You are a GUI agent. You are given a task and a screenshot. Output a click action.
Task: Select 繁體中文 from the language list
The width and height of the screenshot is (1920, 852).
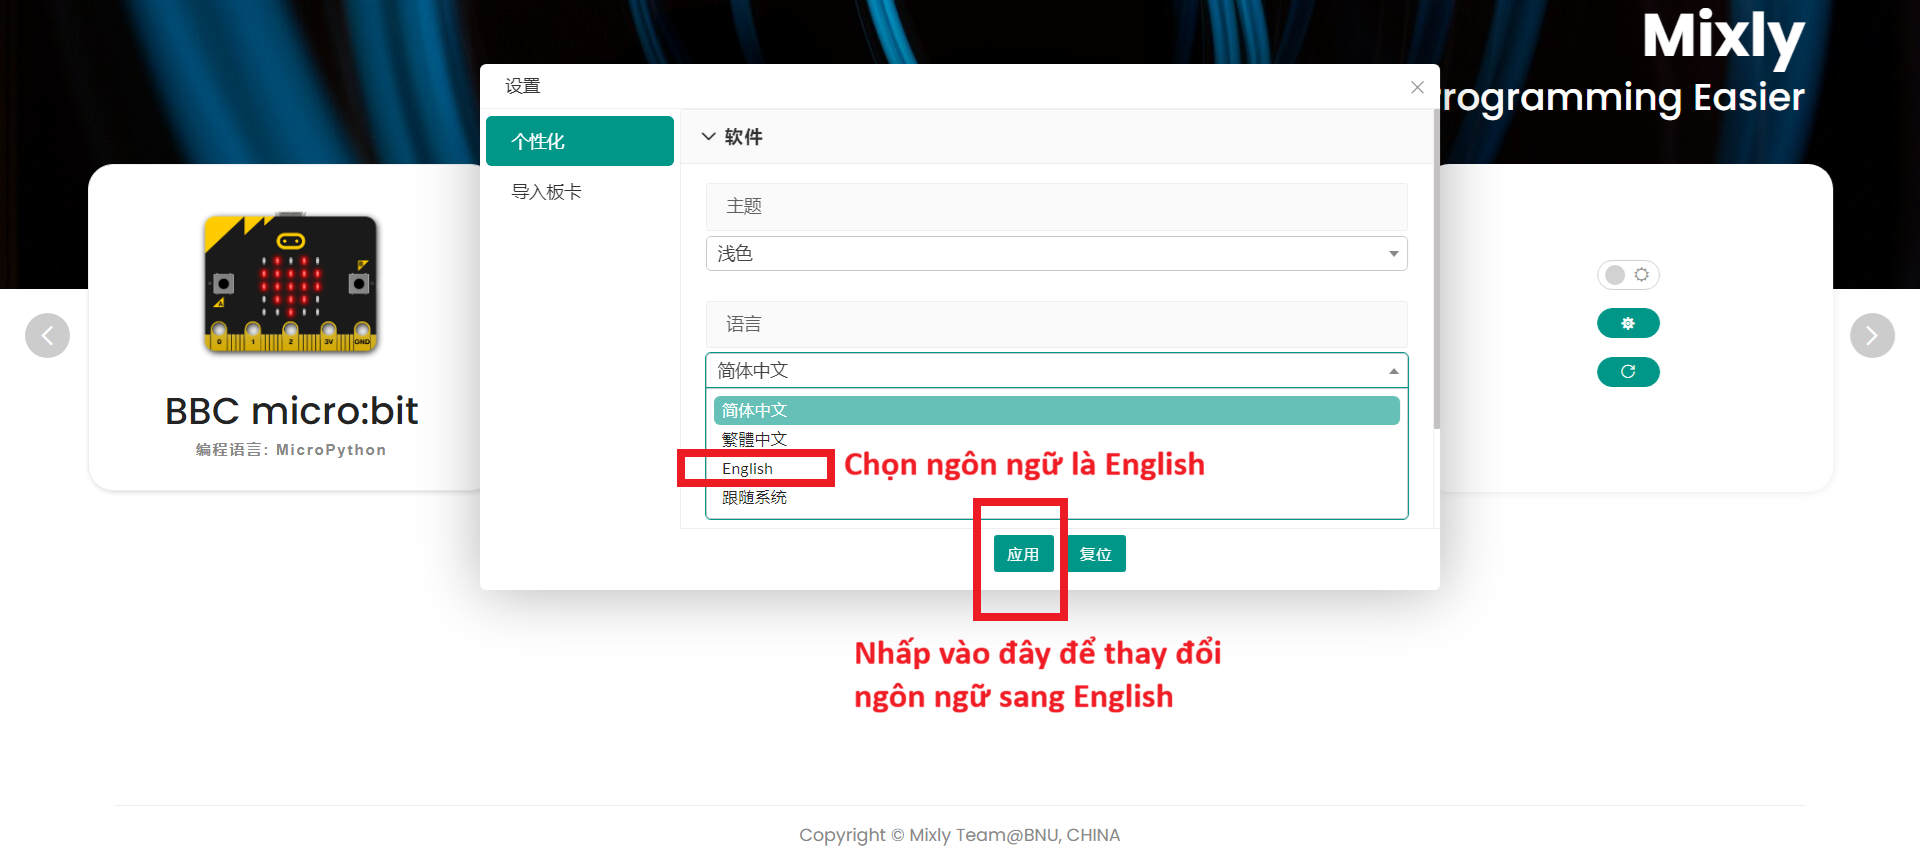[x=755, y=440]
